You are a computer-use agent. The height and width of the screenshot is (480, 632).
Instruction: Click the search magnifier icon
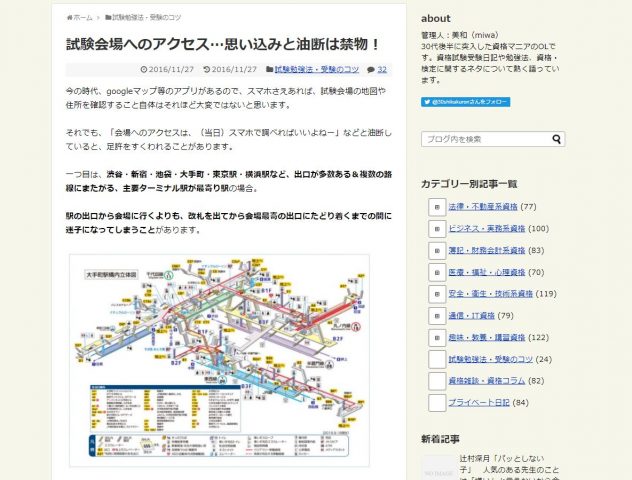[x=557, y=139]
